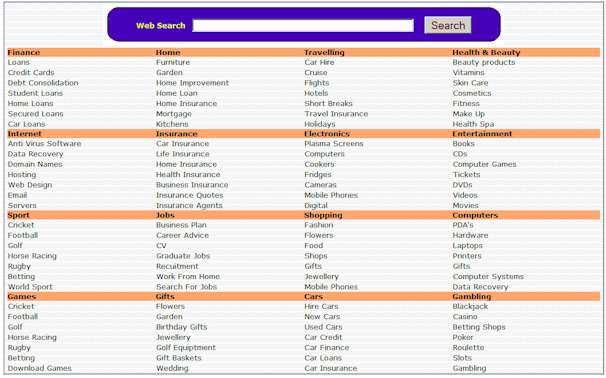Viewport: 606px width, 378px height.
Task: Open the Plasma Screens link
Action: pyautogui.click(x=334, y=144)
